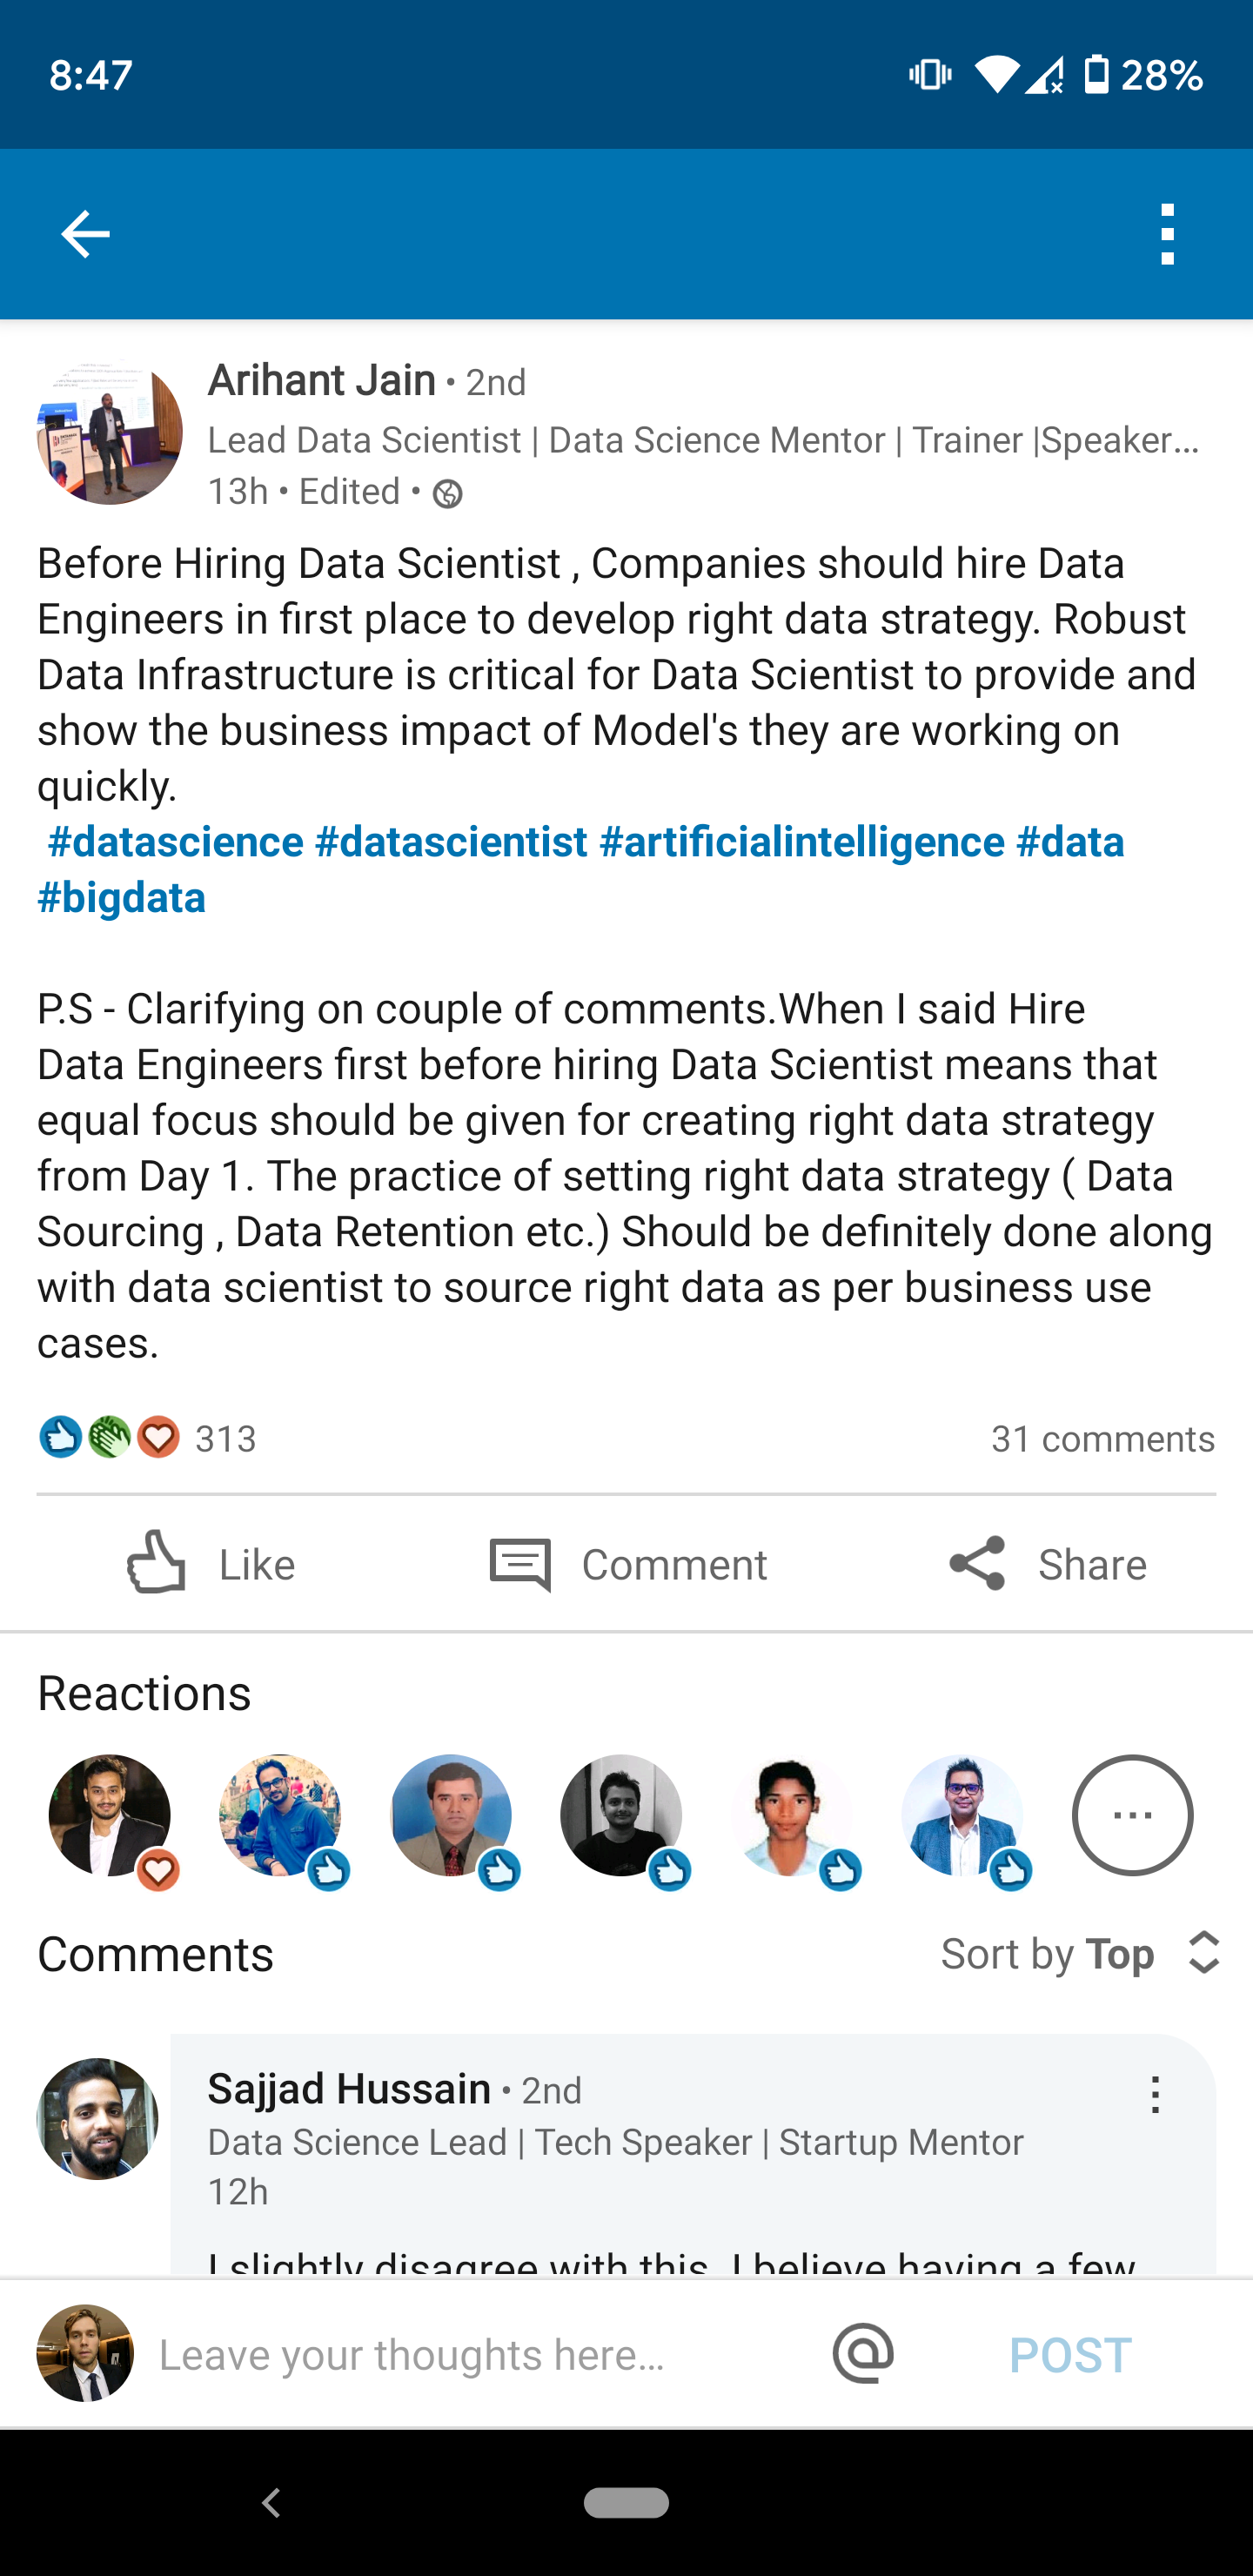This screenshot has width=1253, height=2576.
Task: Open the post overflow menu
Action: (x=1166, y=234)
